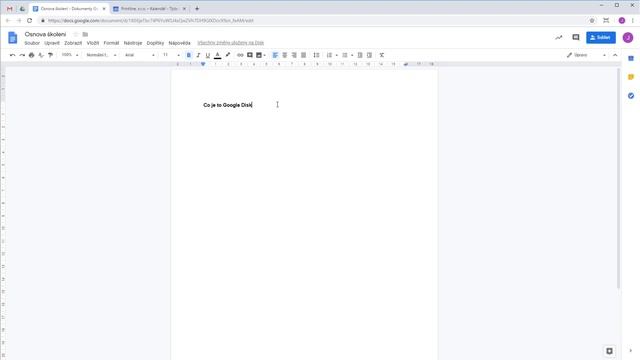The height and width of the screenshot is (360, 640).
Task: Insert a link from toolbar
Action: pos(240,55)
